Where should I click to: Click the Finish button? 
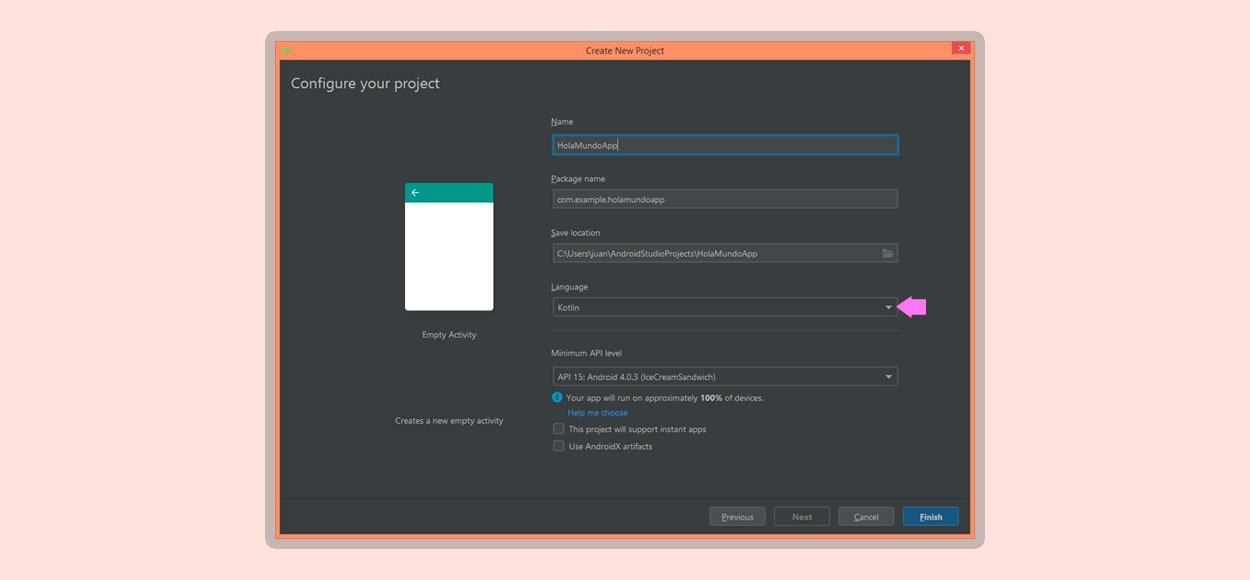[931, 517]
